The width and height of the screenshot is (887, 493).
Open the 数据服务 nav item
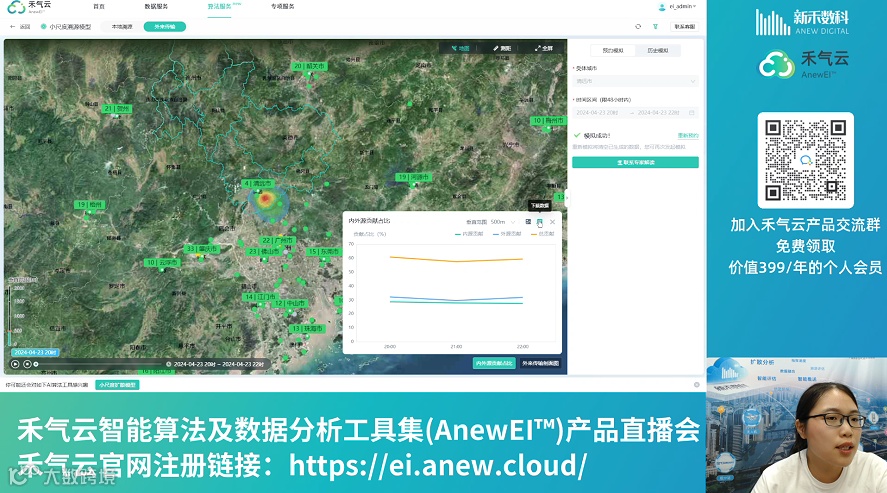pyautogui.click(x=156, y=7)
